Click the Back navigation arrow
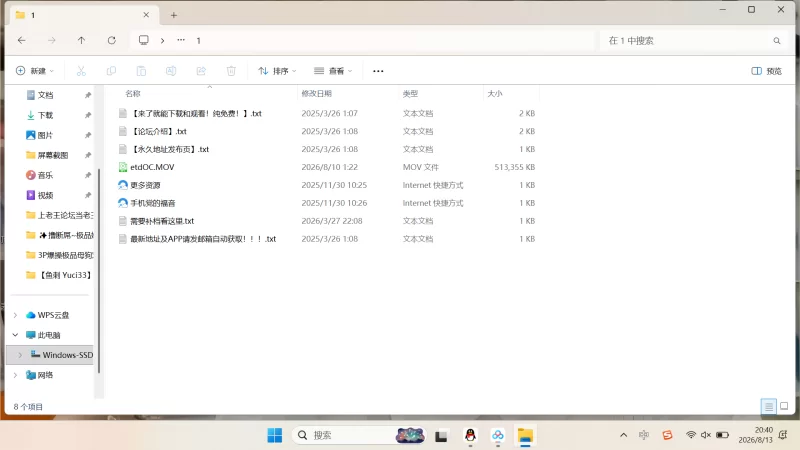 point(21,40)
